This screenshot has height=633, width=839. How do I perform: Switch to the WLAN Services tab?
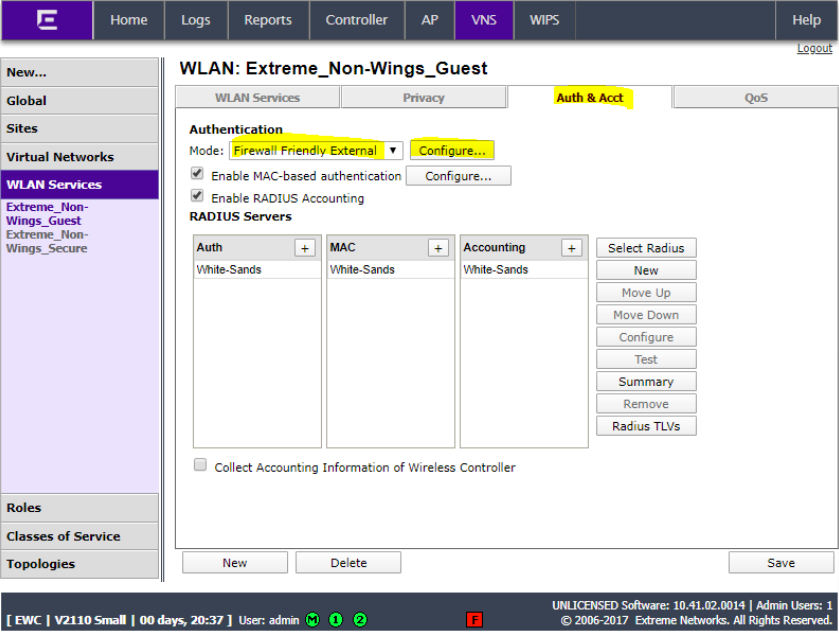[x=257, y=98]
